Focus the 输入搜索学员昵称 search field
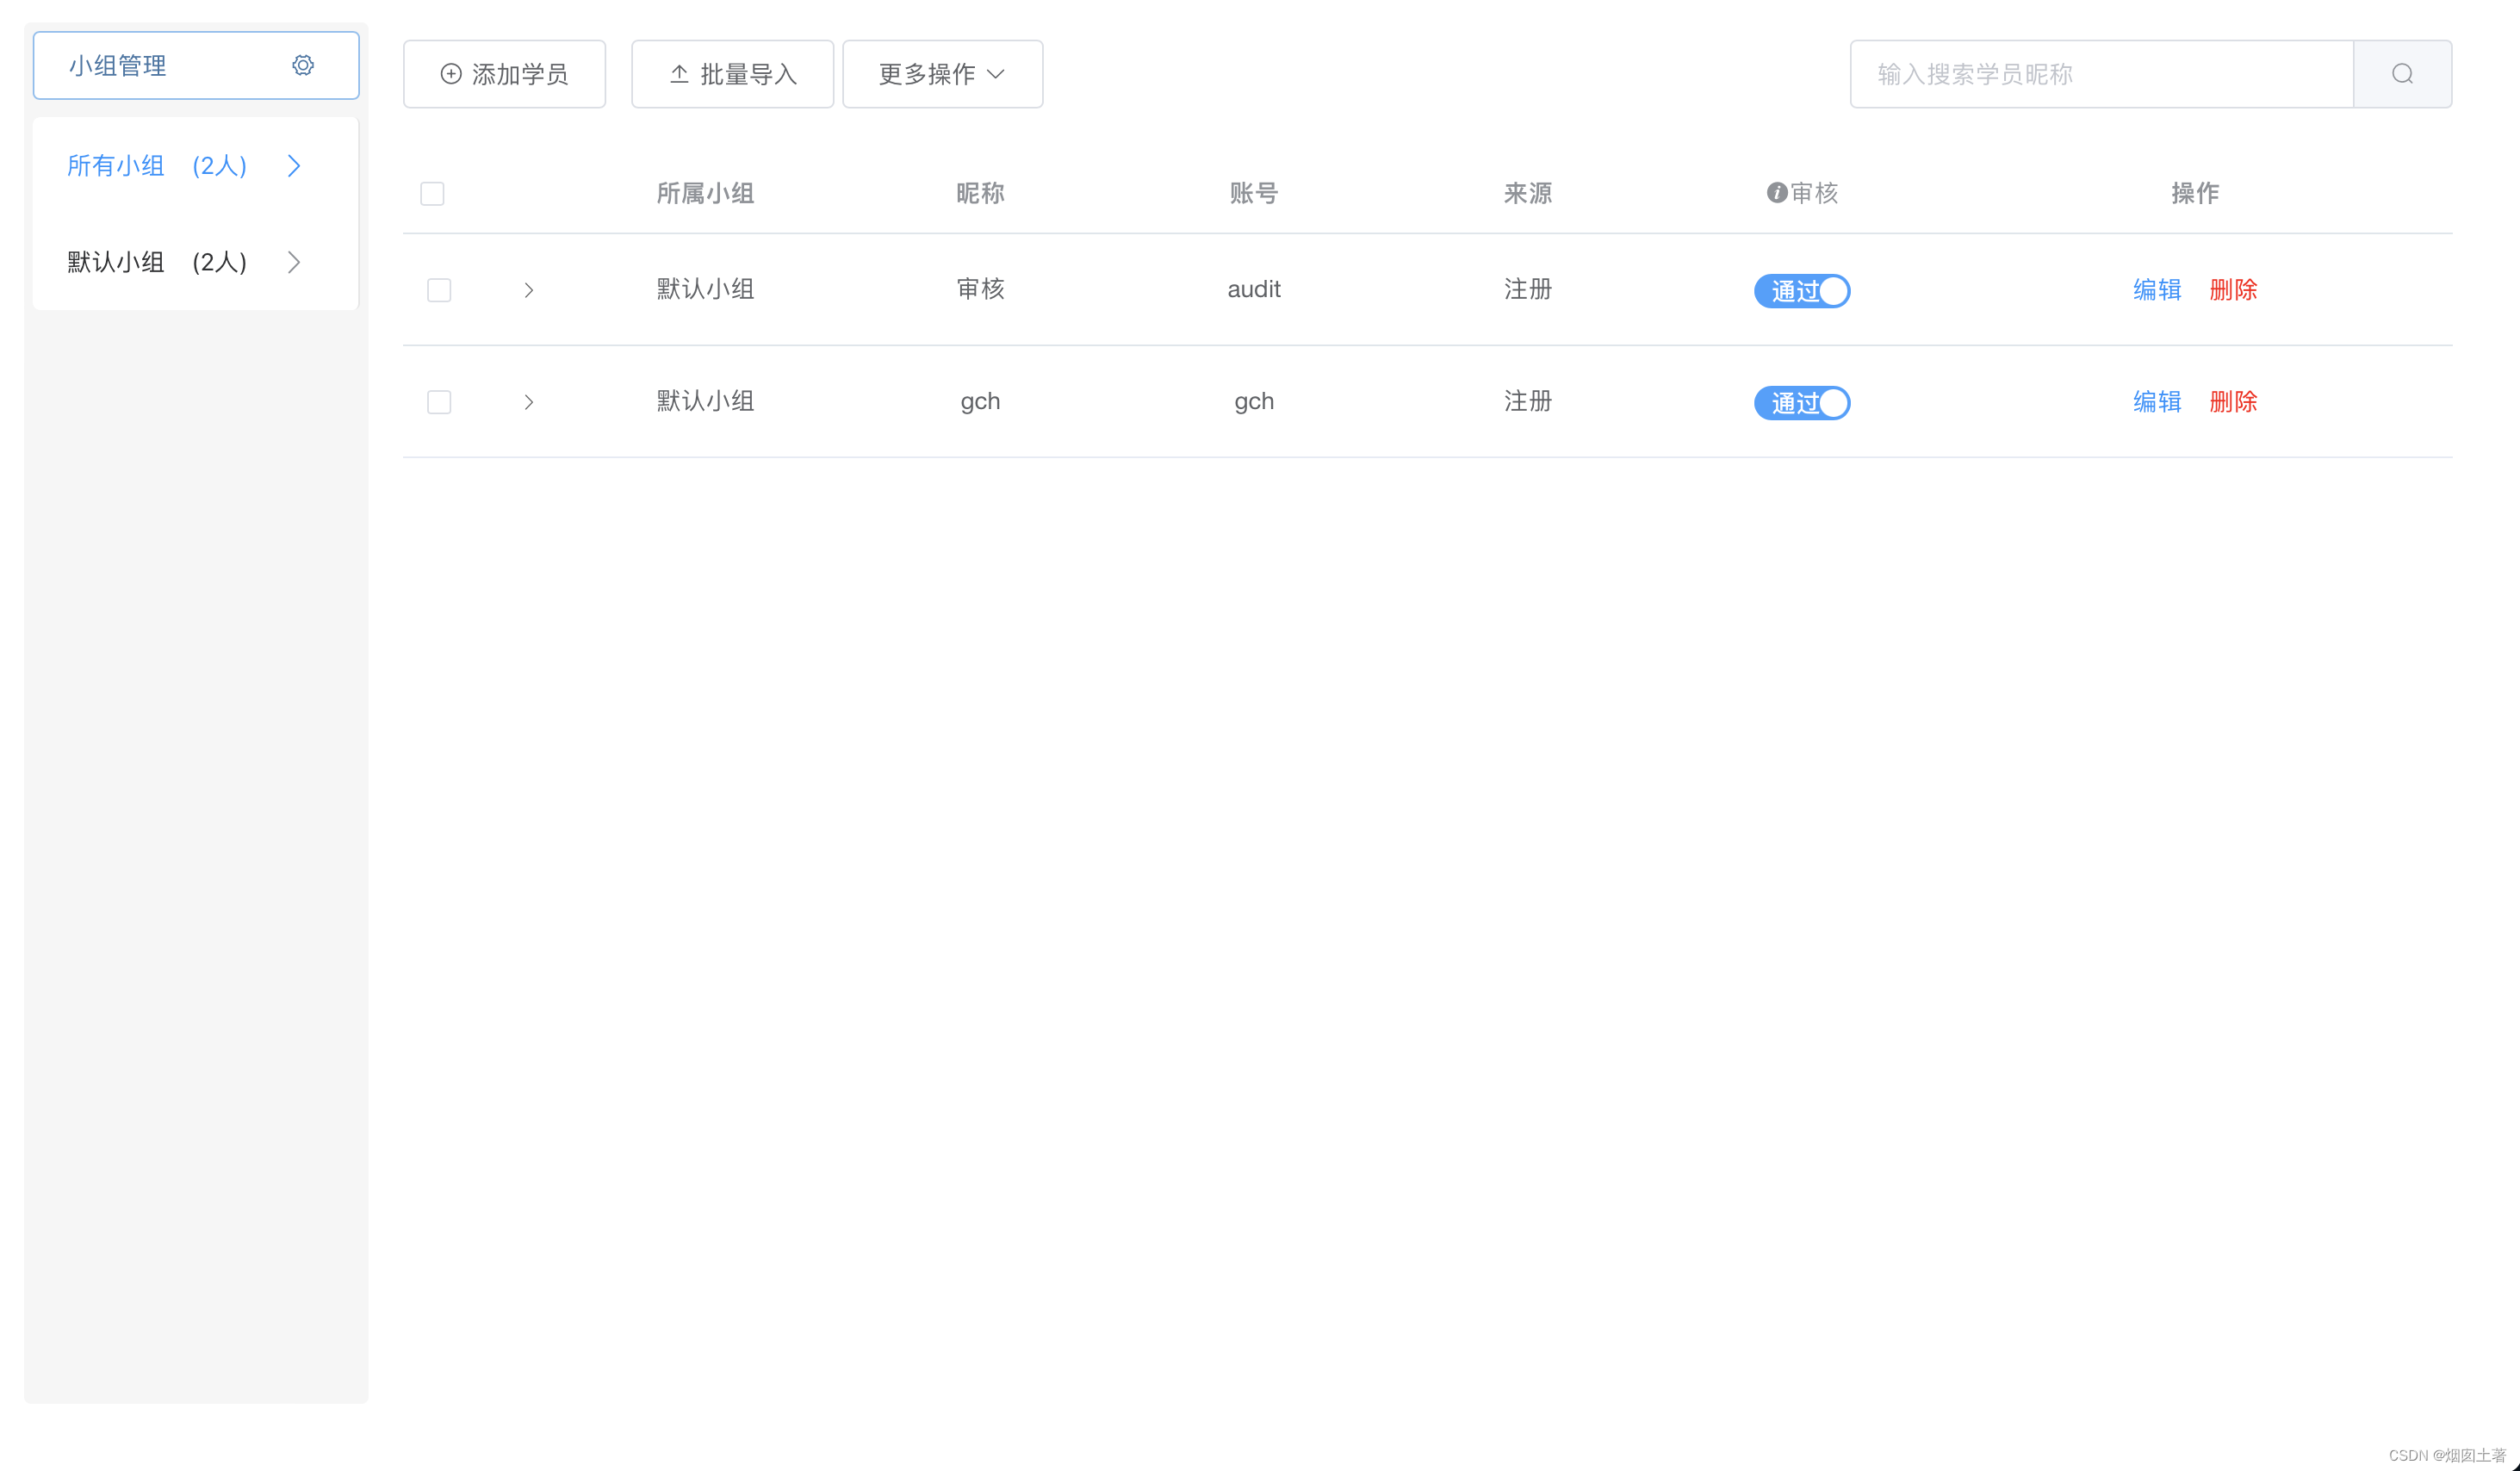The image size is (2520, 1471). 2100,74
